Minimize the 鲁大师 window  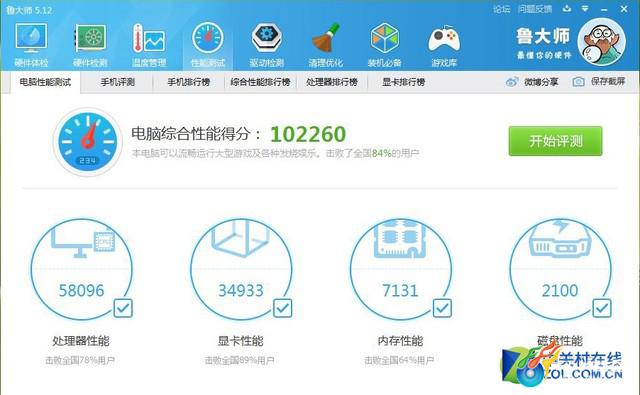pyautogui.click(x=604, y=9)
